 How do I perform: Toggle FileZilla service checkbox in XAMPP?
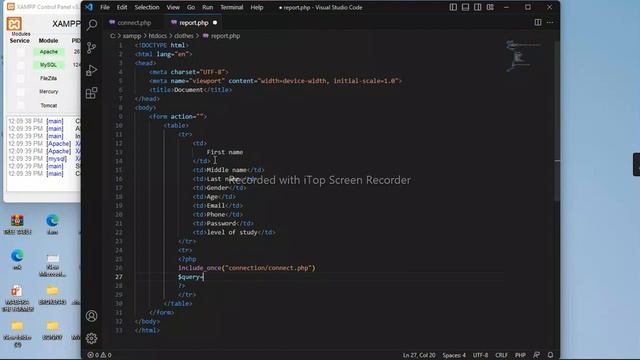pyautogui.click(x=20, y=78)
